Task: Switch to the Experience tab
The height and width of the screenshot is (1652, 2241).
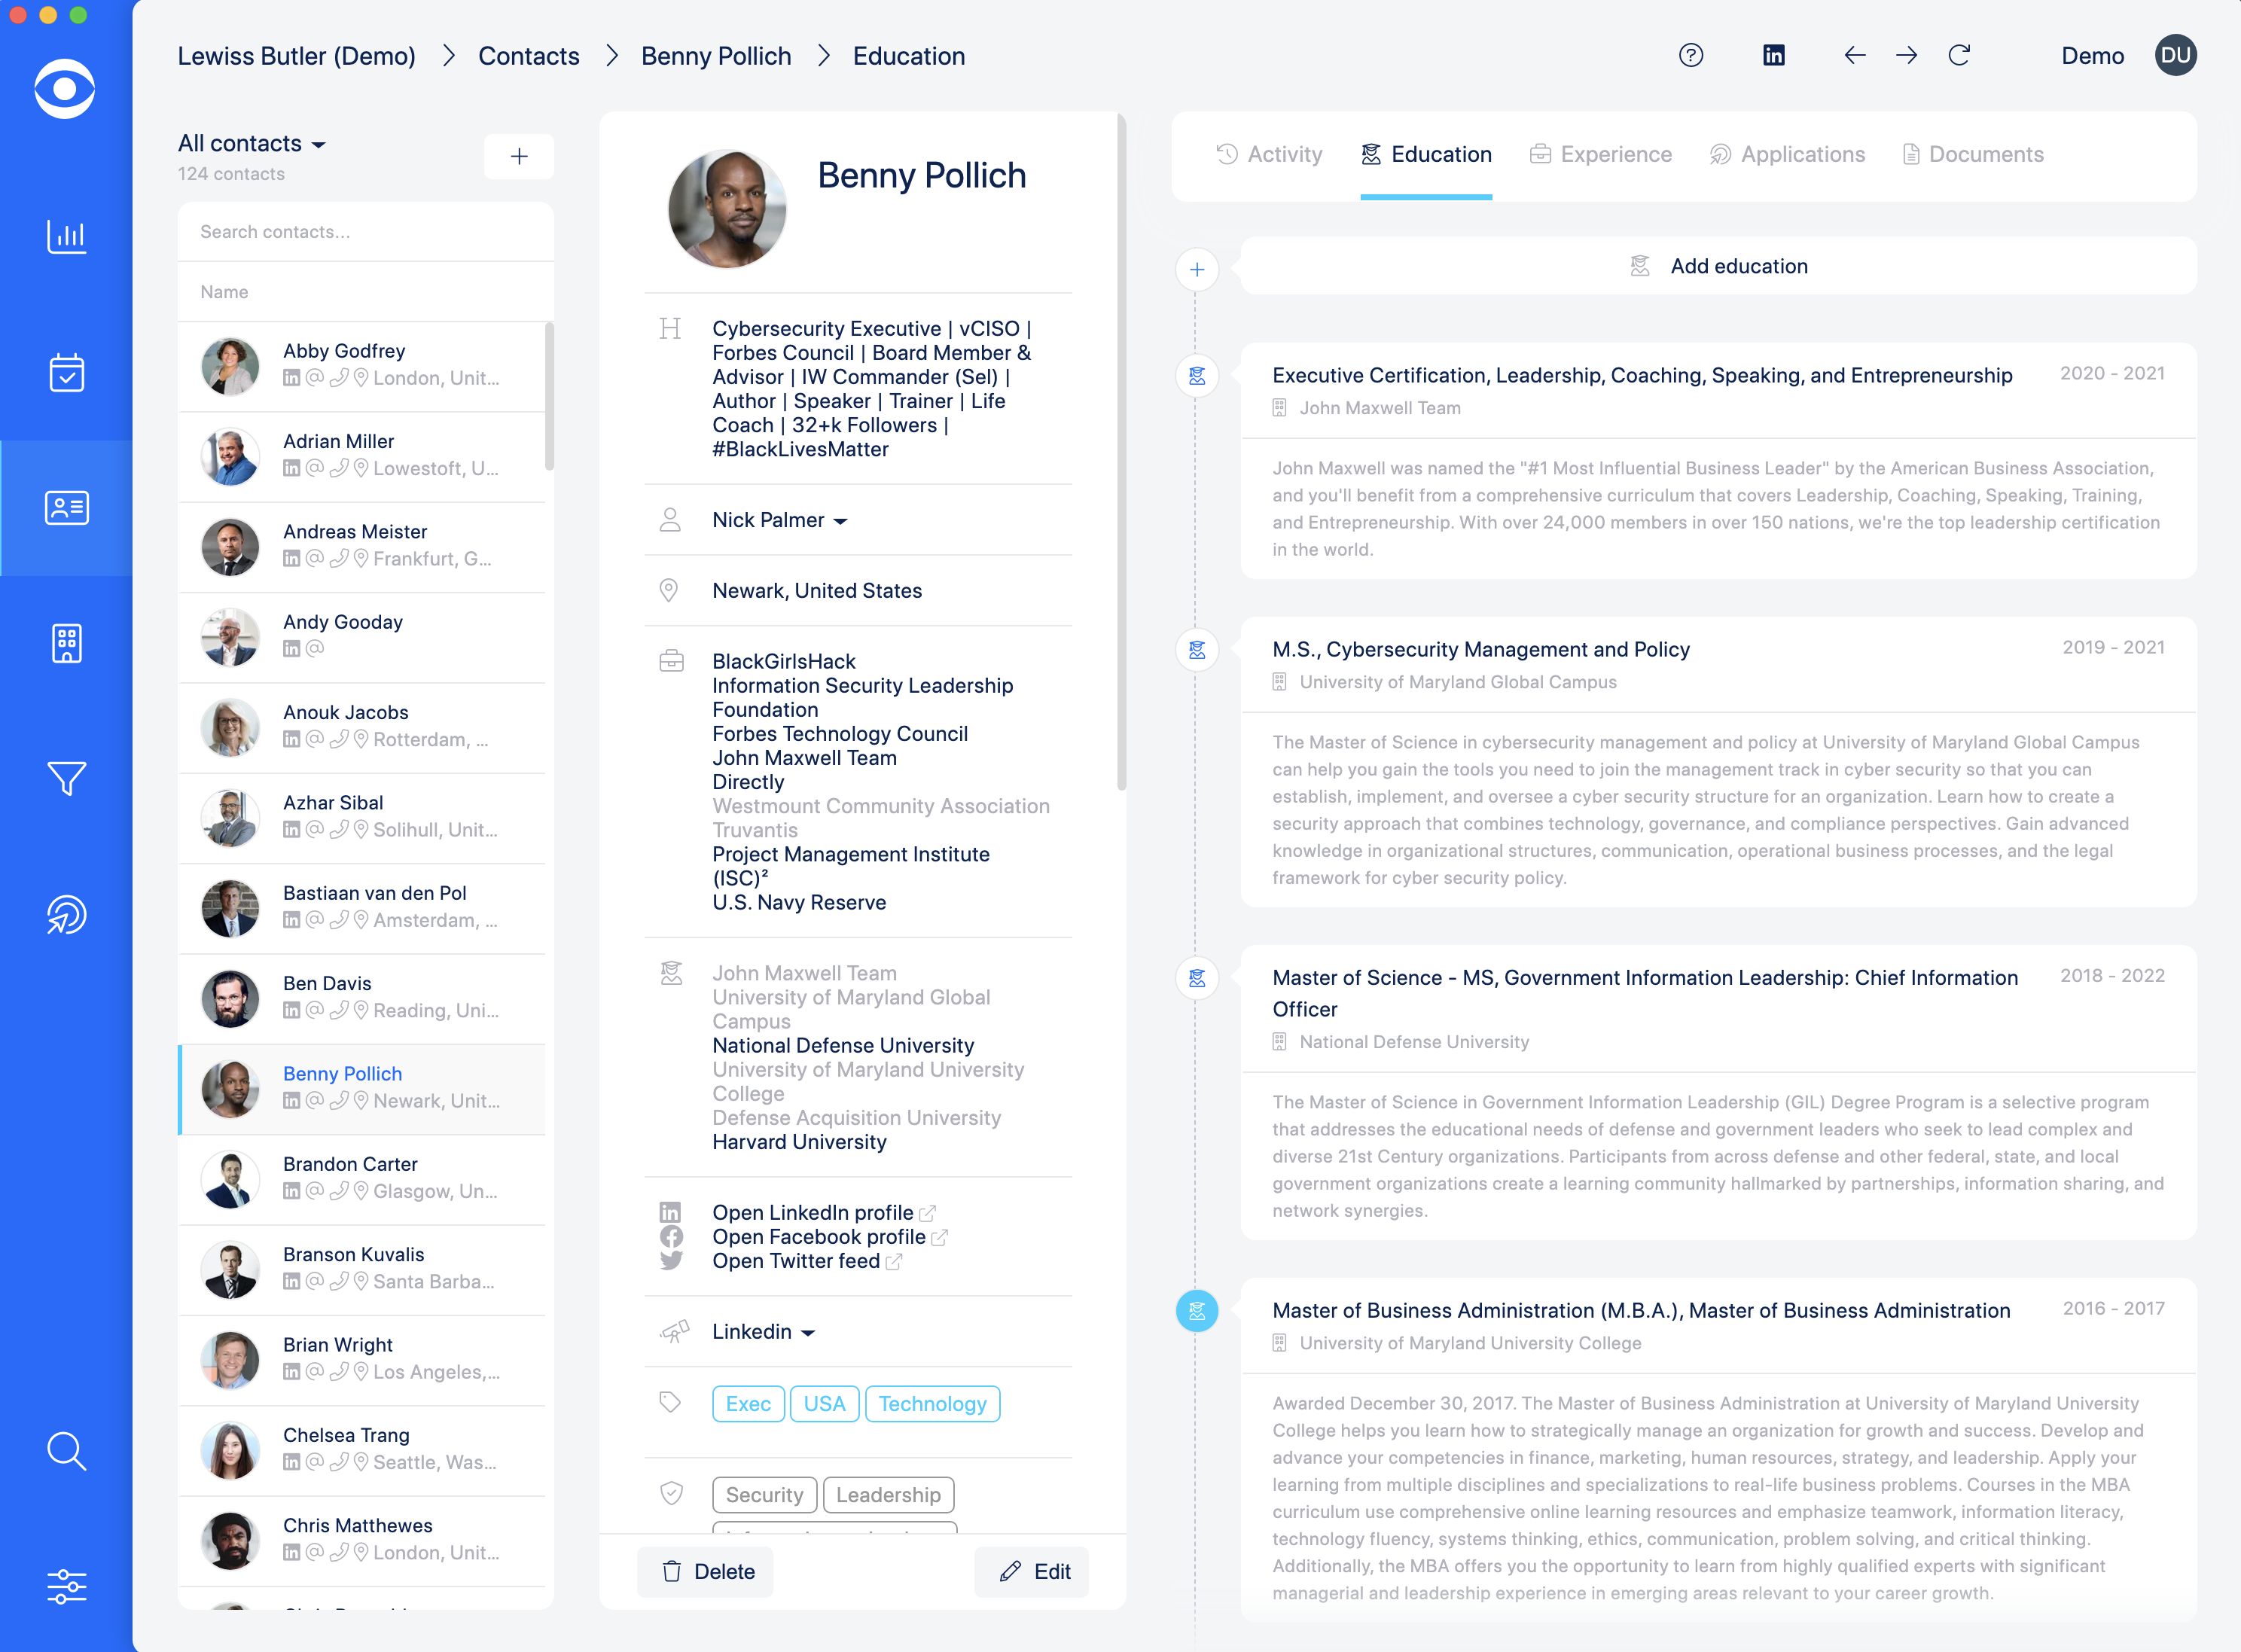Action: 1601,154
